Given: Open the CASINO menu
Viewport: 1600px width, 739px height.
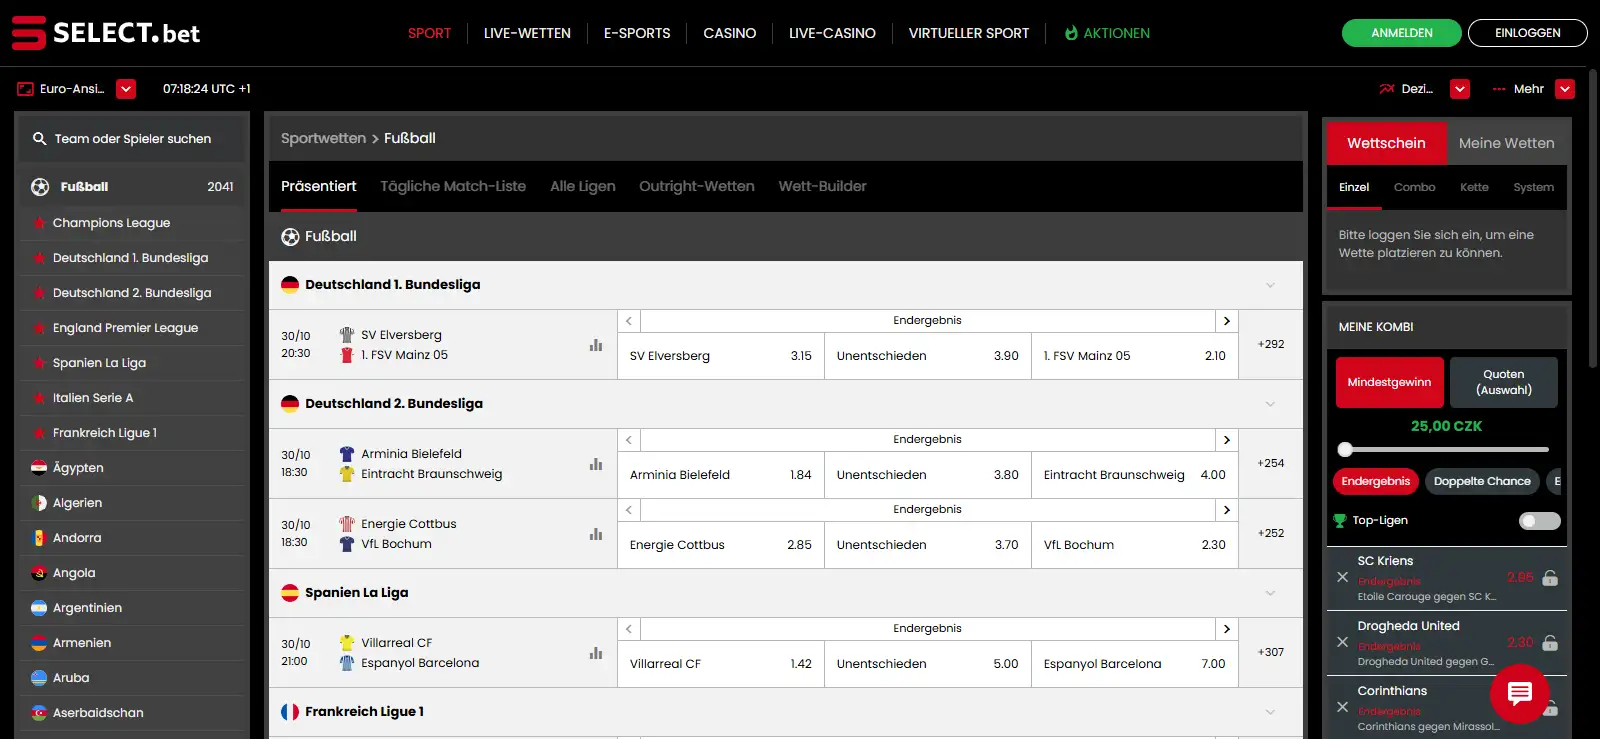Looking at the screenshot, I should [x=730, y=33].
